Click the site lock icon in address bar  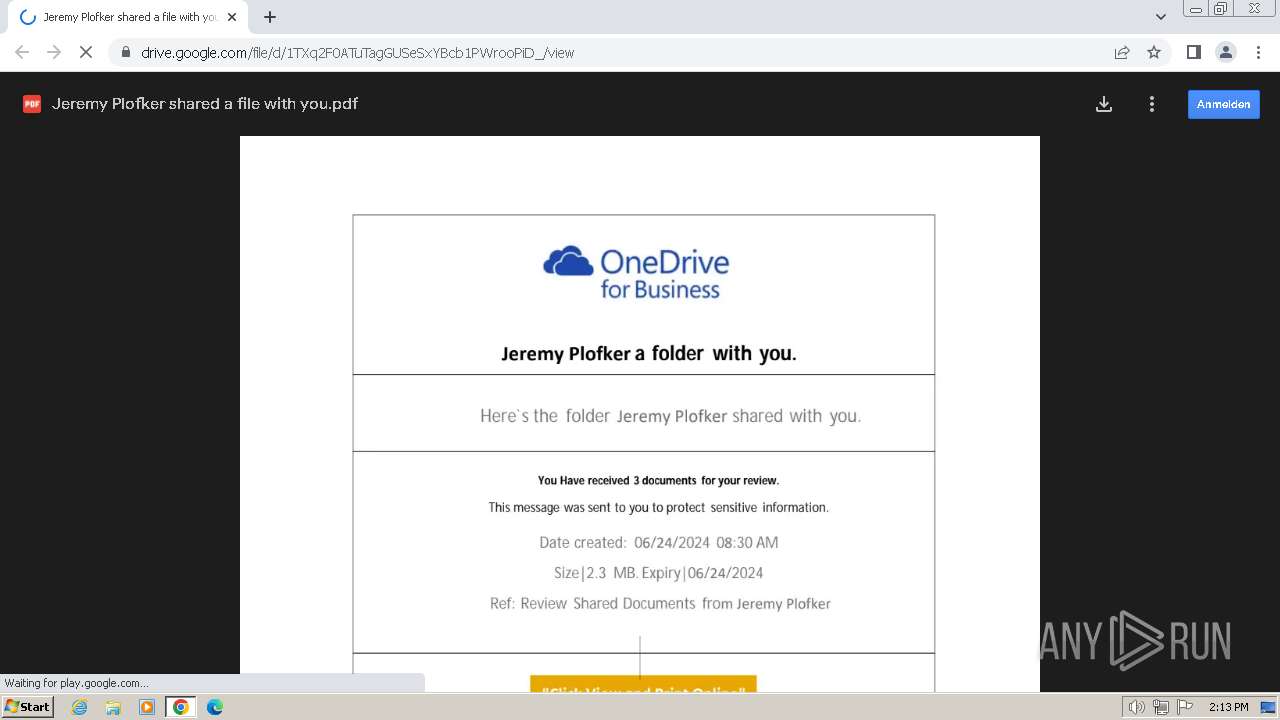(x=126, y=53)
